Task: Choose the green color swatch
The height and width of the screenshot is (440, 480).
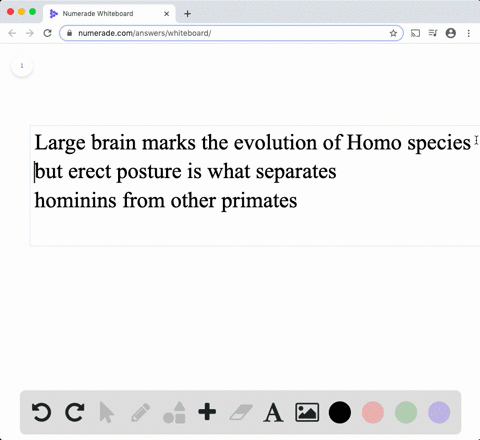Action: click(x=406, y=412)
